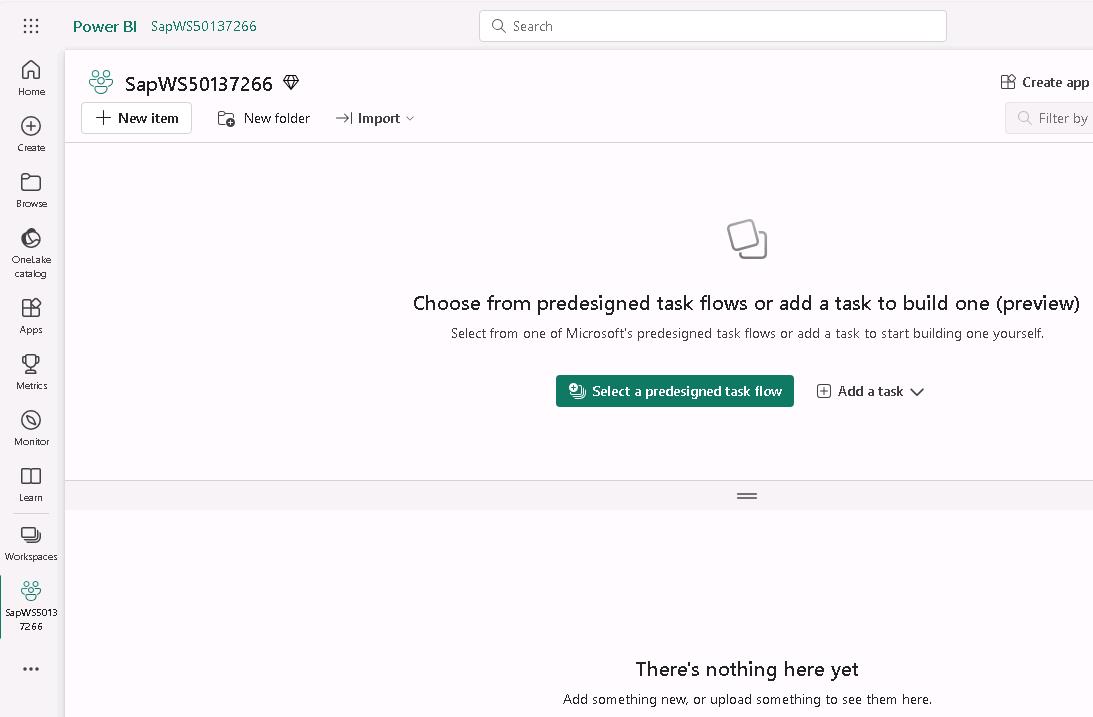Image resolution: width=1093 pixels, height=717 pixels.
Task: Open the Learn center
Action: [x=31, y=484]
